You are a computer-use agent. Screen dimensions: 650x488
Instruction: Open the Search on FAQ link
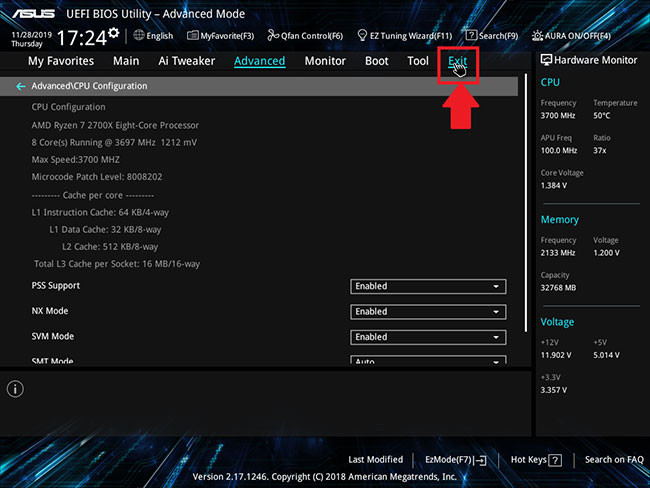click(x=614, y=460)
